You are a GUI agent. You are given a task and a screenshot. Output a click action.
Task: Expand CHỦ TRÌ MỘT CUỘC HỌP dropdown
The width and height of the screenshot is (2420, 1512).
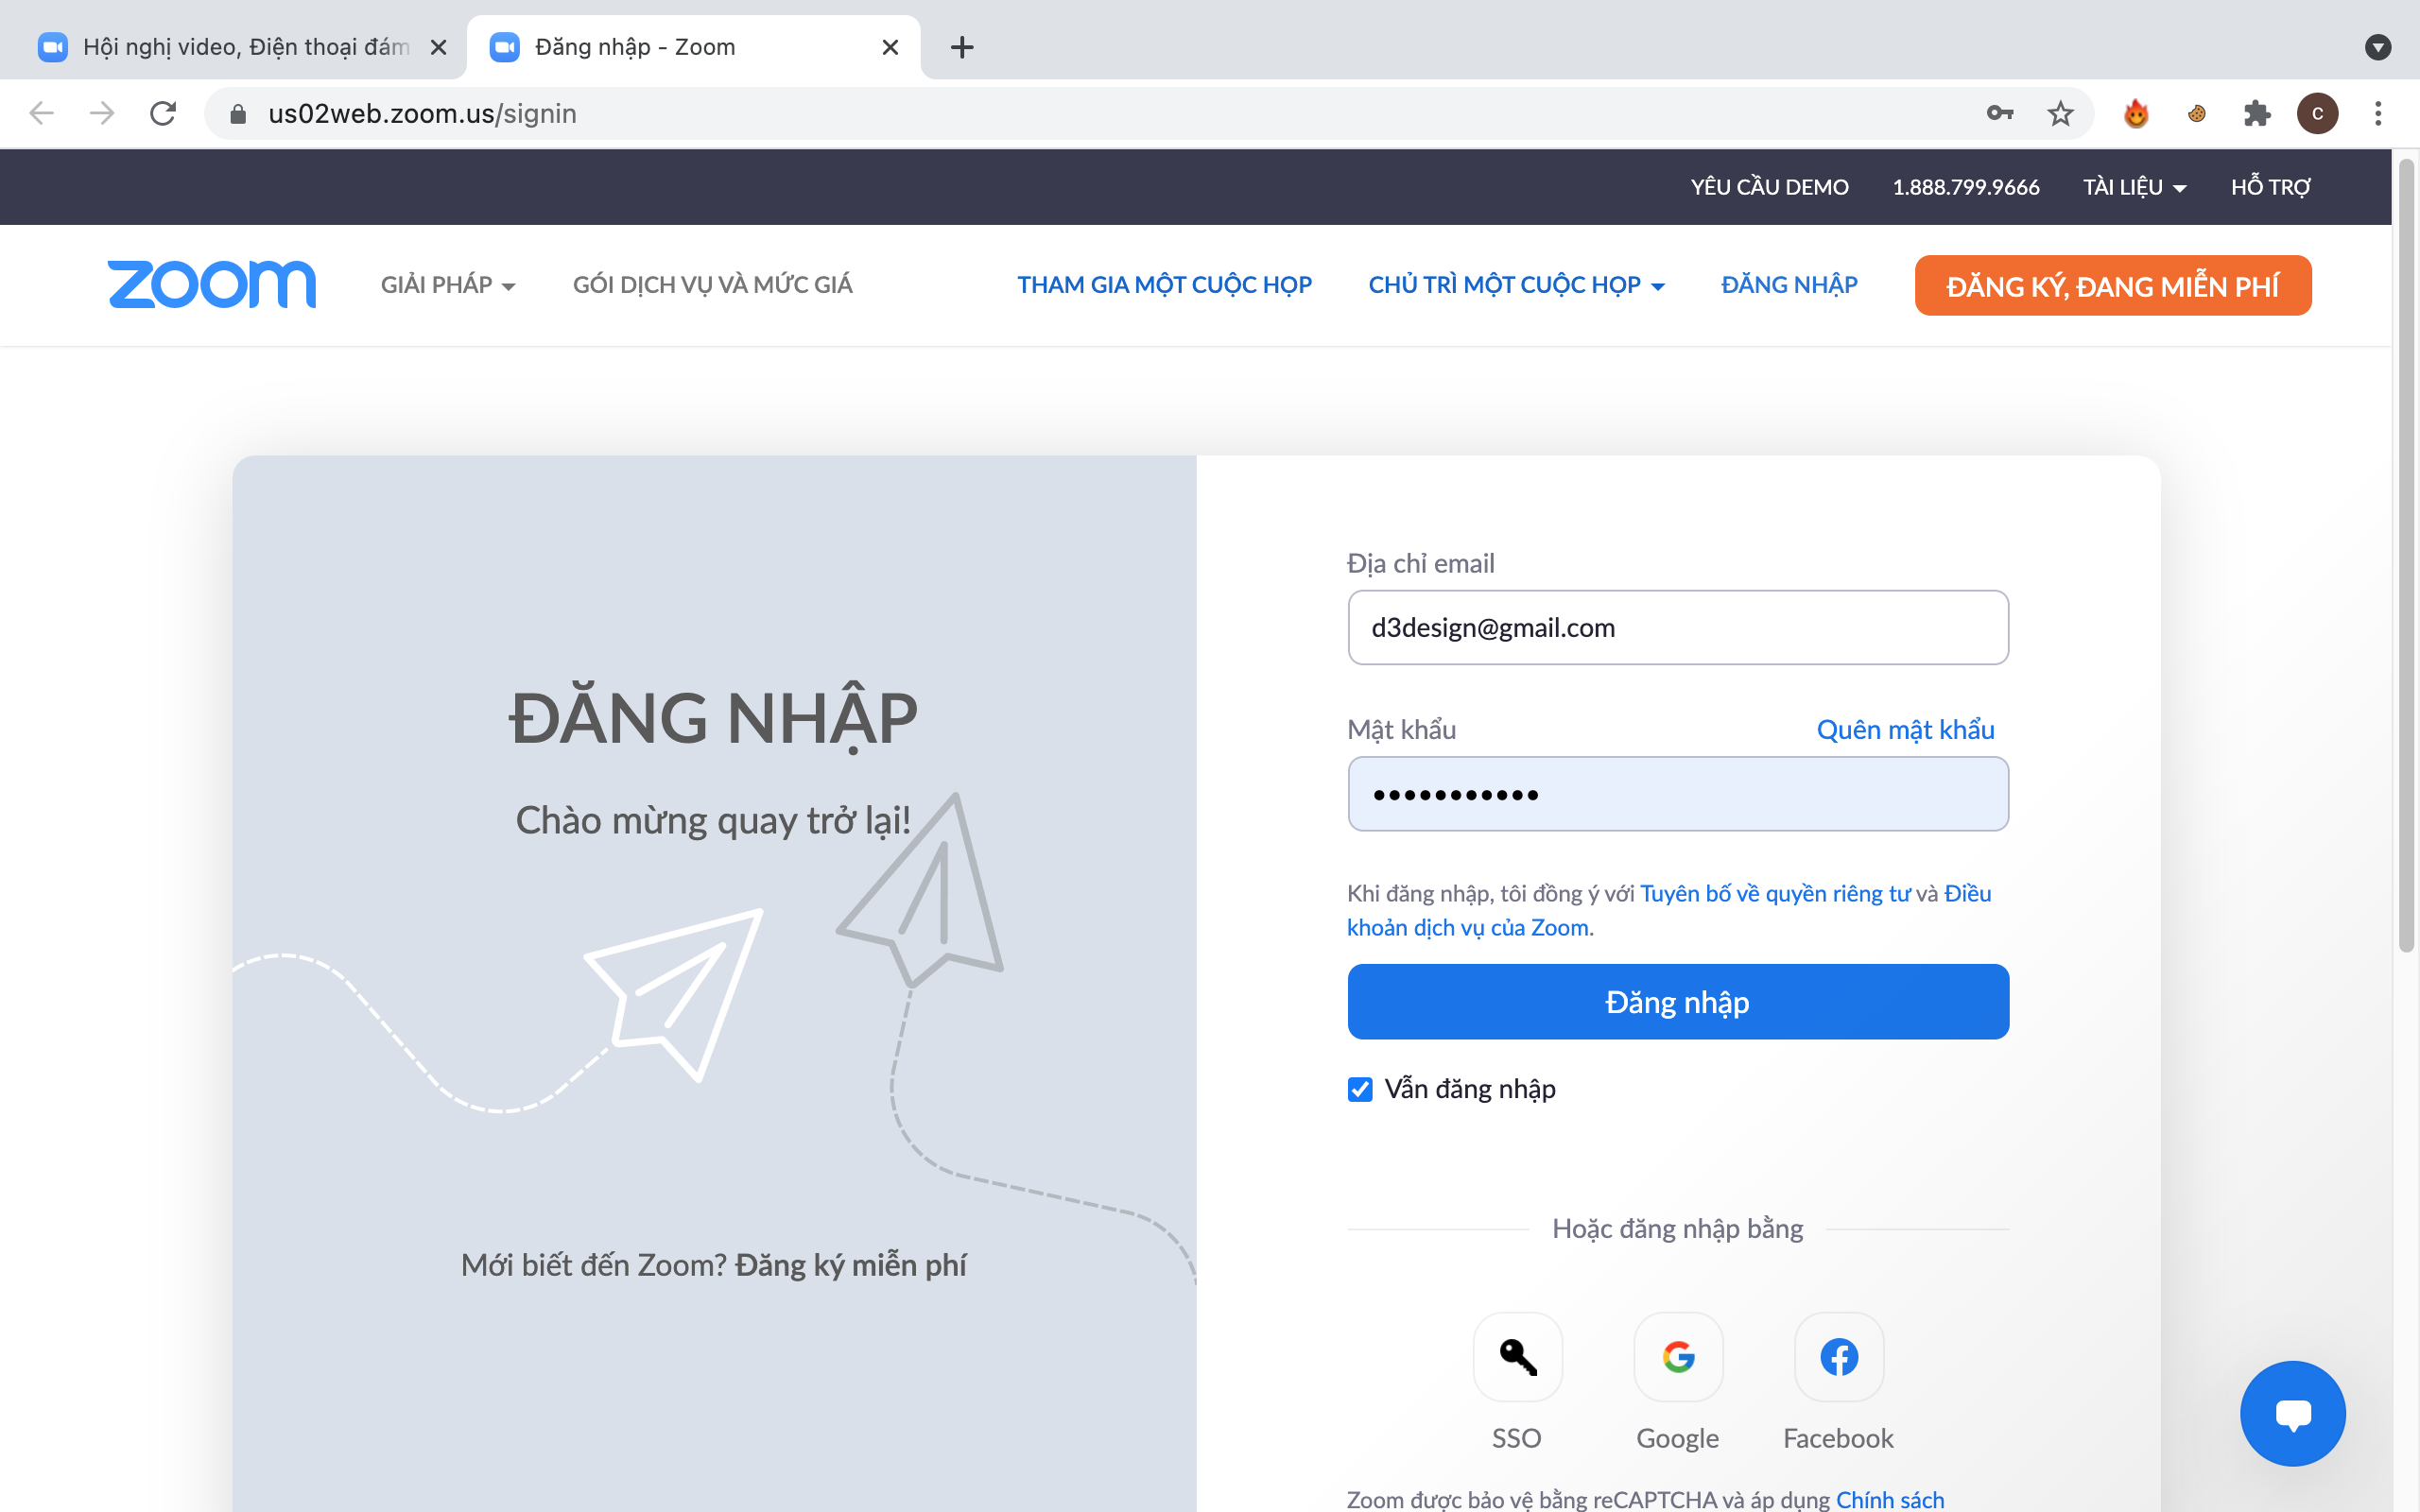tap(1516, 285)
